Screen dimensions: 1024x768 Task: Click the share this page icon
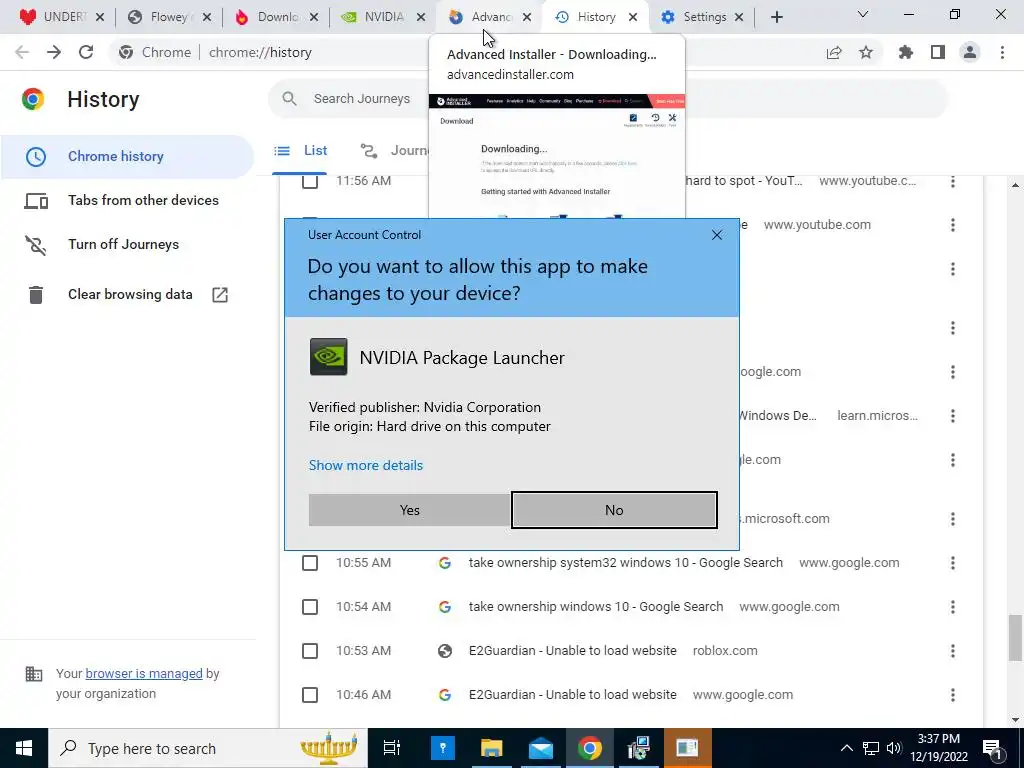tap(834, 52)
